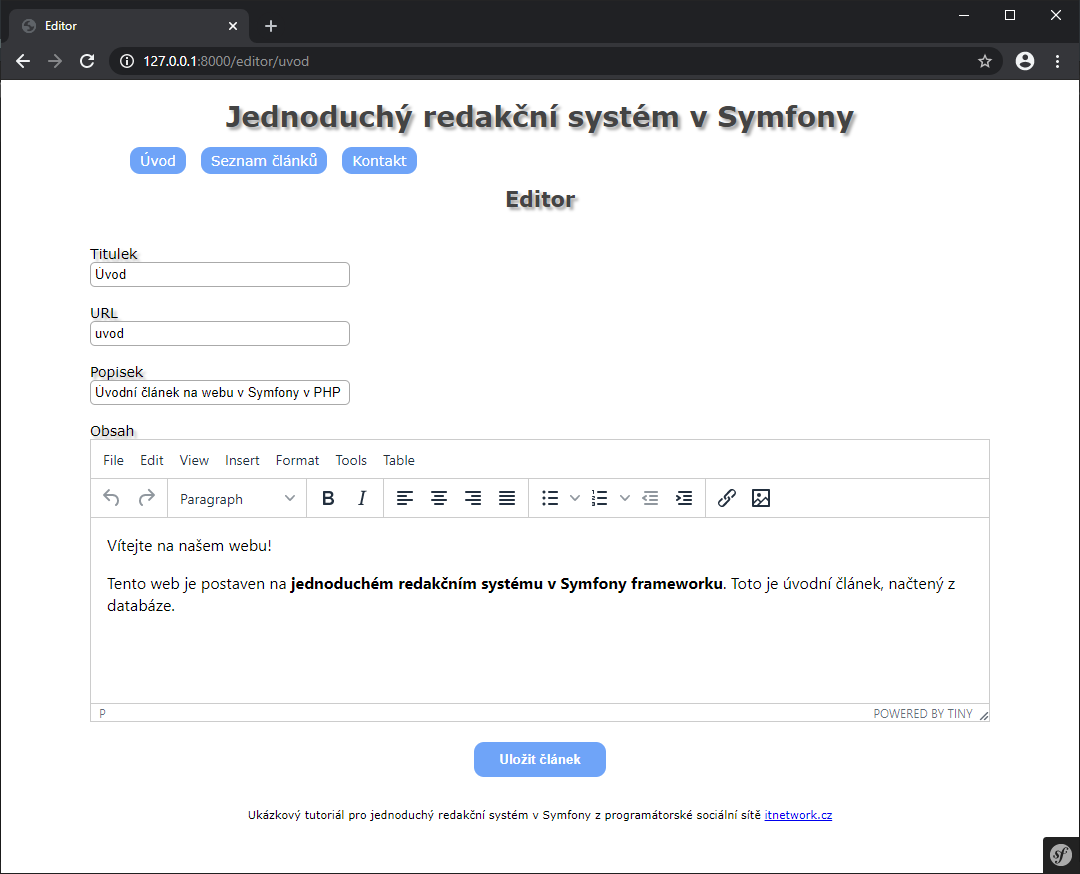This screenshot has height=874, width=1080.
Task: Toggle bold formatting
Action: click(328, 498)
